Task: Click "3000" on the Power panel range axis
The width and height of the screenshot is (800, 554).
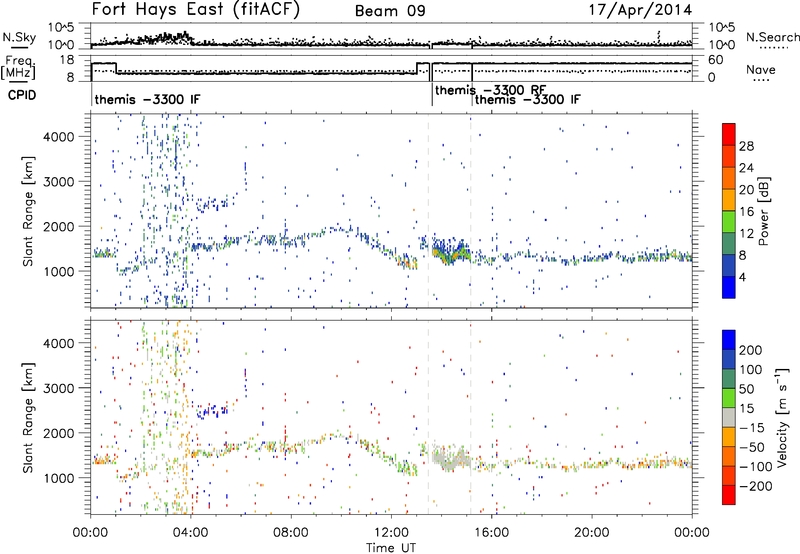Action: click(59, 182)
